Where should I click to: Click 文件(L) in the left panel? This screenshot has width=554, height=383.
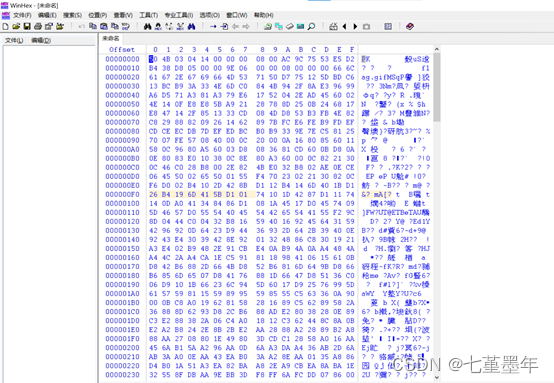14,41
